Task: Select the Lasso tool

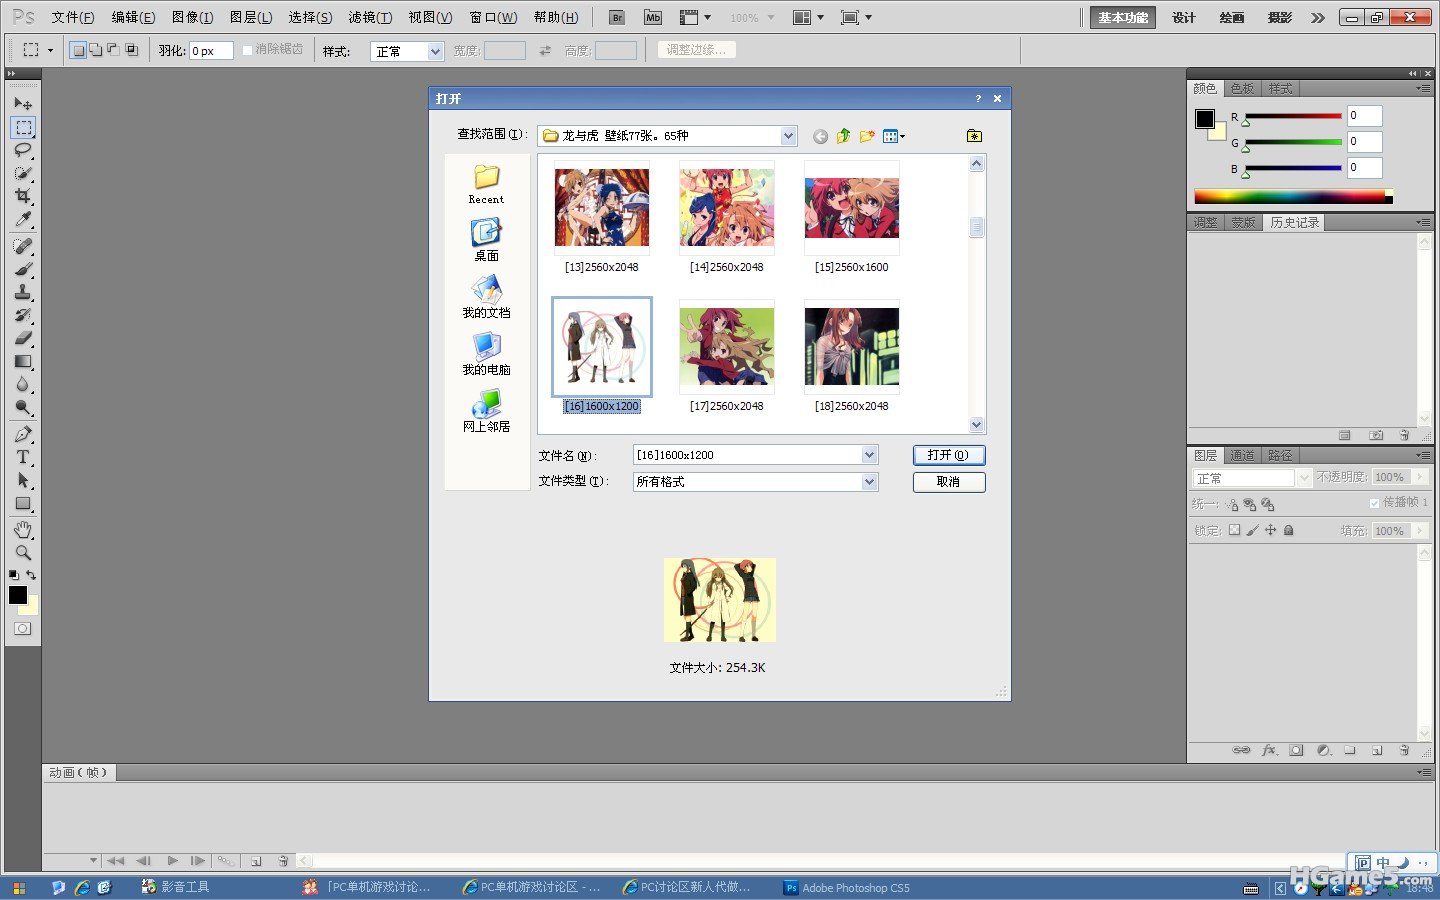Action: click(23, 150)
